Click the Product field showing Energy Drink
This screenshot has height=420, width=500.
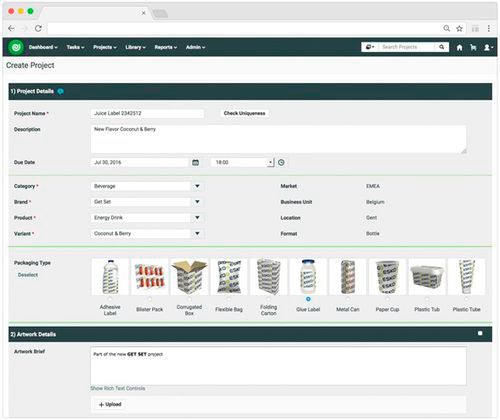click(141, 218)
